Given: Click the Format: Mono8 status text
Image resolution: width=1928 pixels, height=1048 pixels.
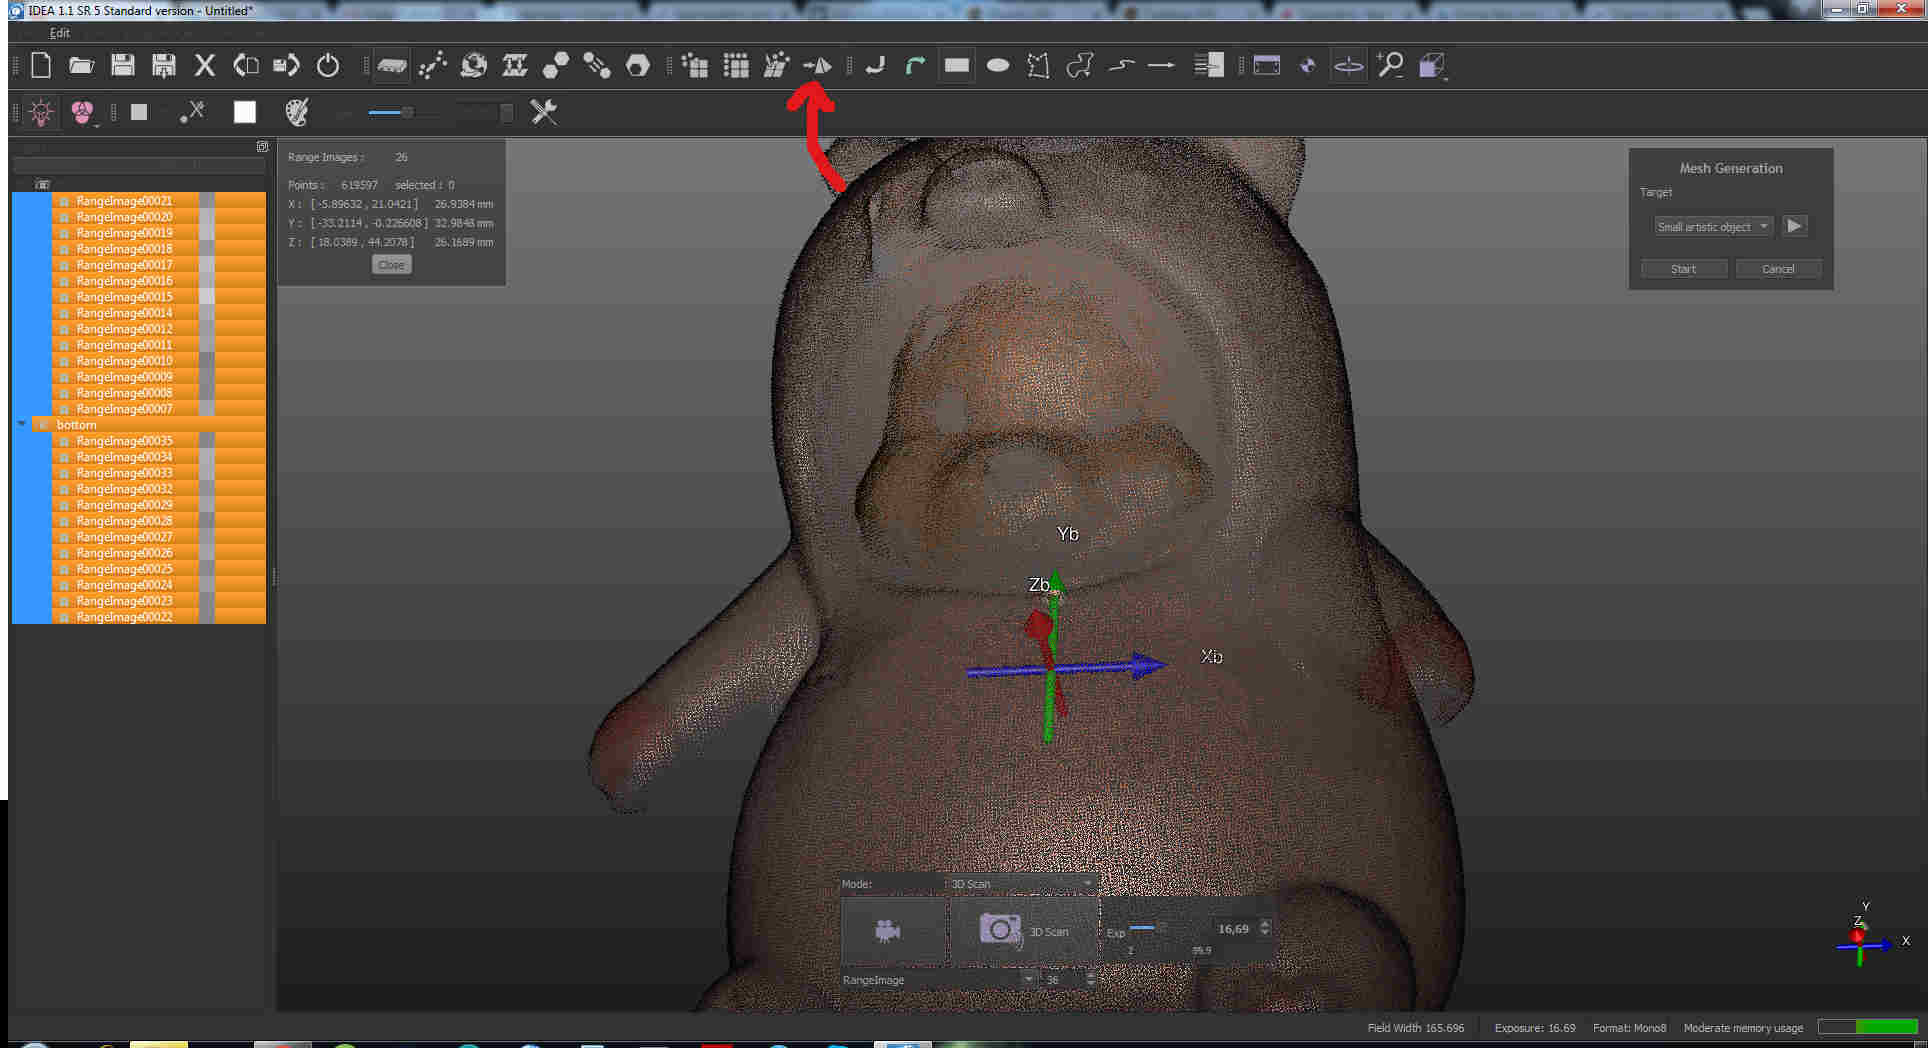Looking at the screenshot, I should click(1629, 1028).
